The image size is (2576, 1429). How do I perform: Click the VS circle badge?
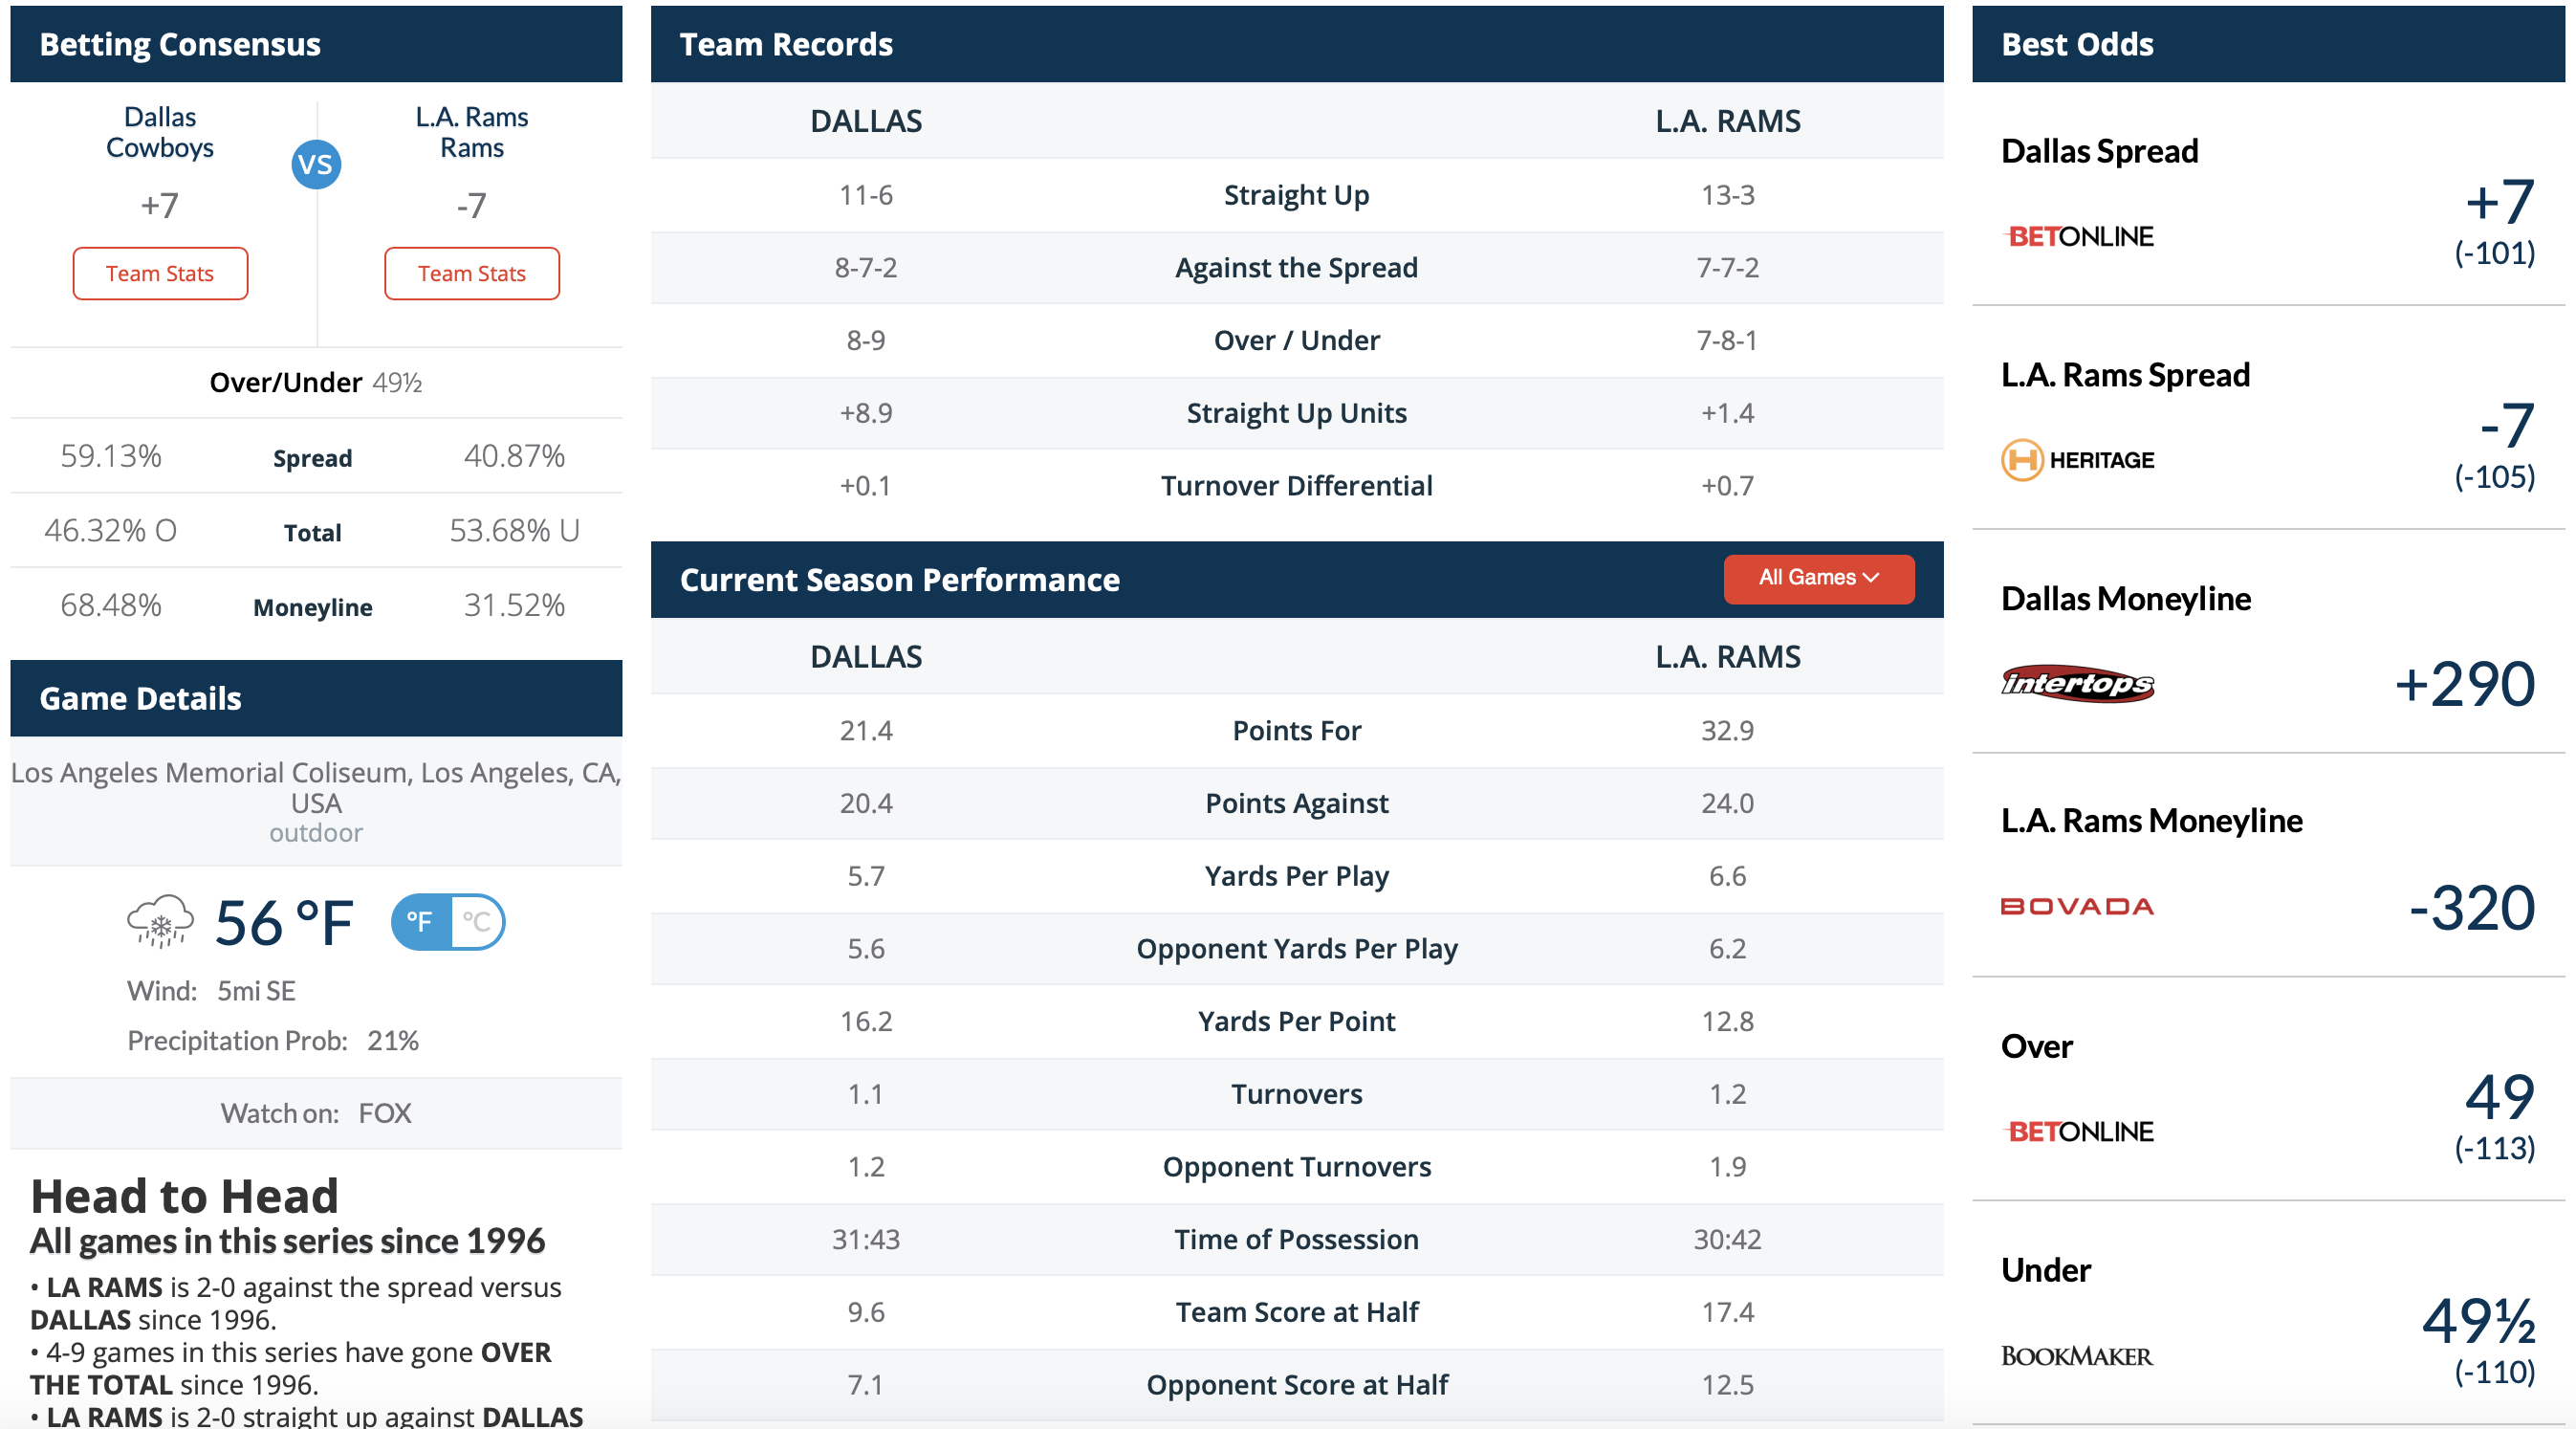click(x=316, y=165)
